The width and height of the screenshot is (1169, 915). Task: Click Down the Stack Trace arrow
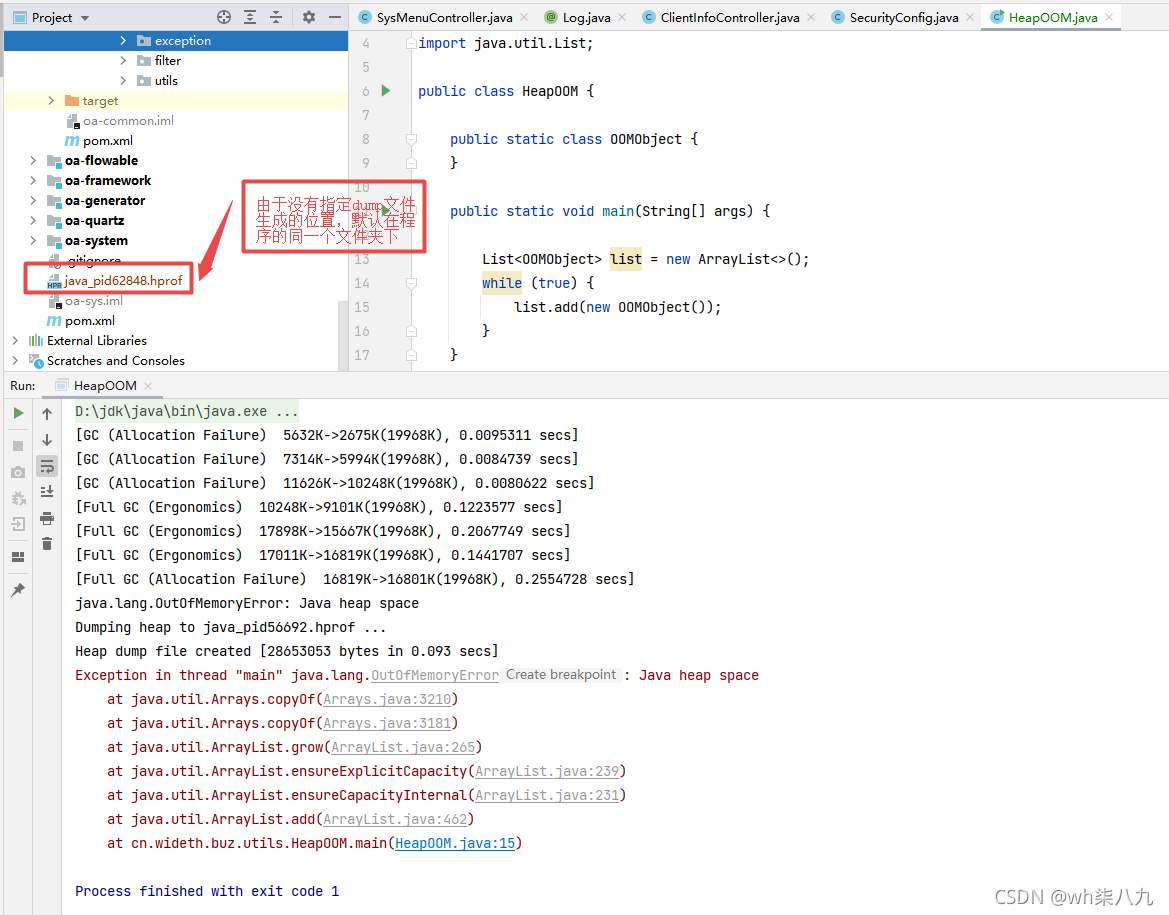pyautogui.click(x=47, y=439)
